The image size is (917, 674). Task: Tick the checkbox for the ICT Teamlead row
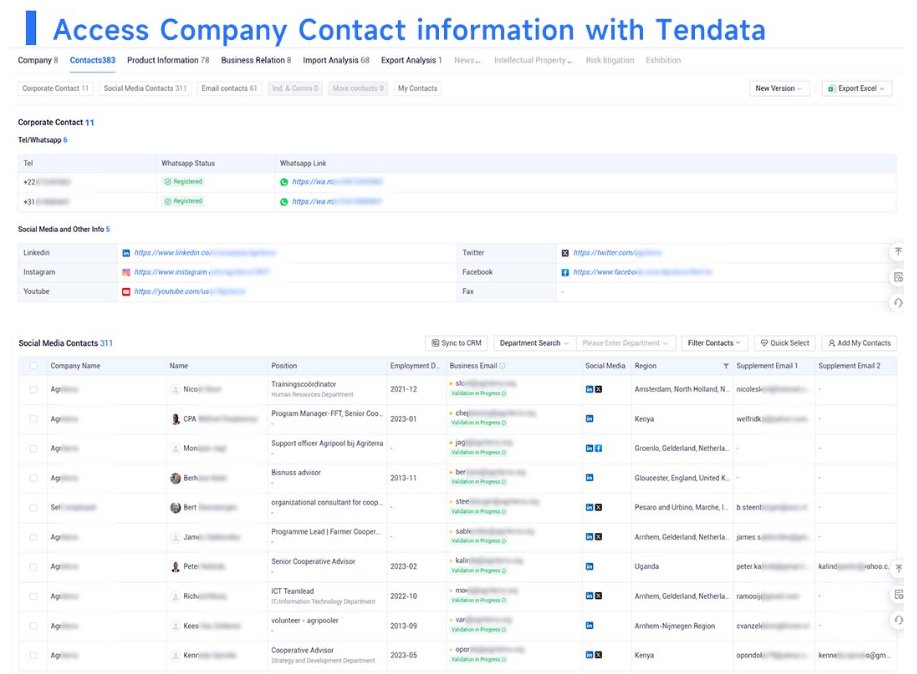(x=33, y=596)
